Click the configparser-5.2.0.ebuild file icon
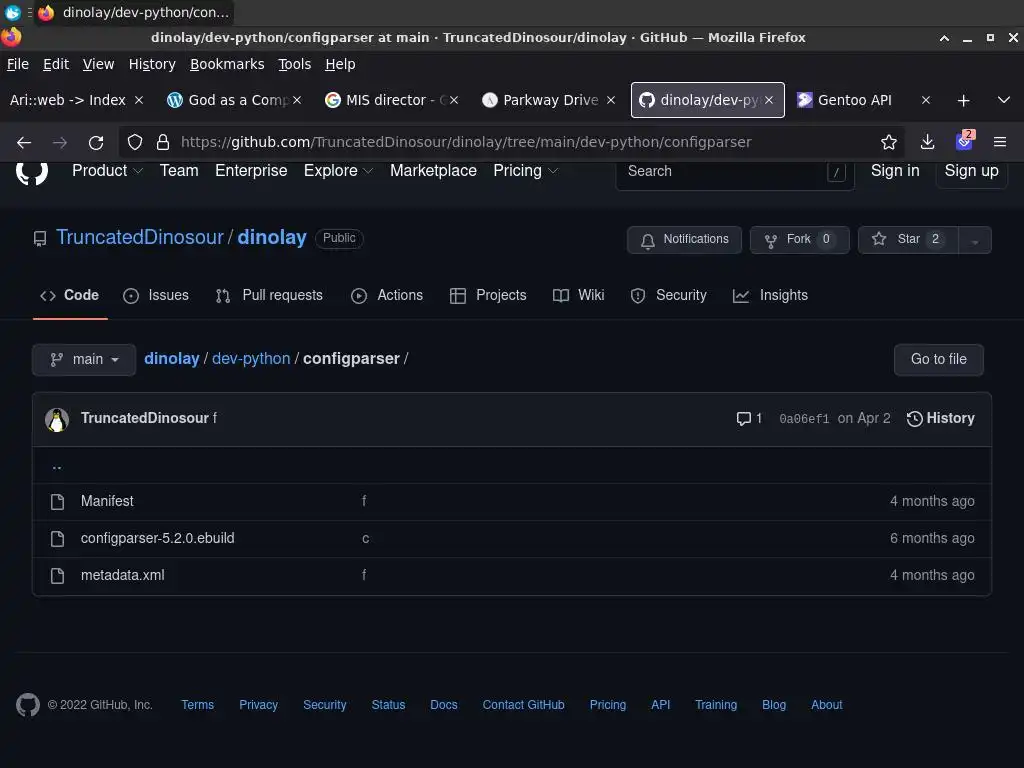The image size is (1024, 768). 57,539
